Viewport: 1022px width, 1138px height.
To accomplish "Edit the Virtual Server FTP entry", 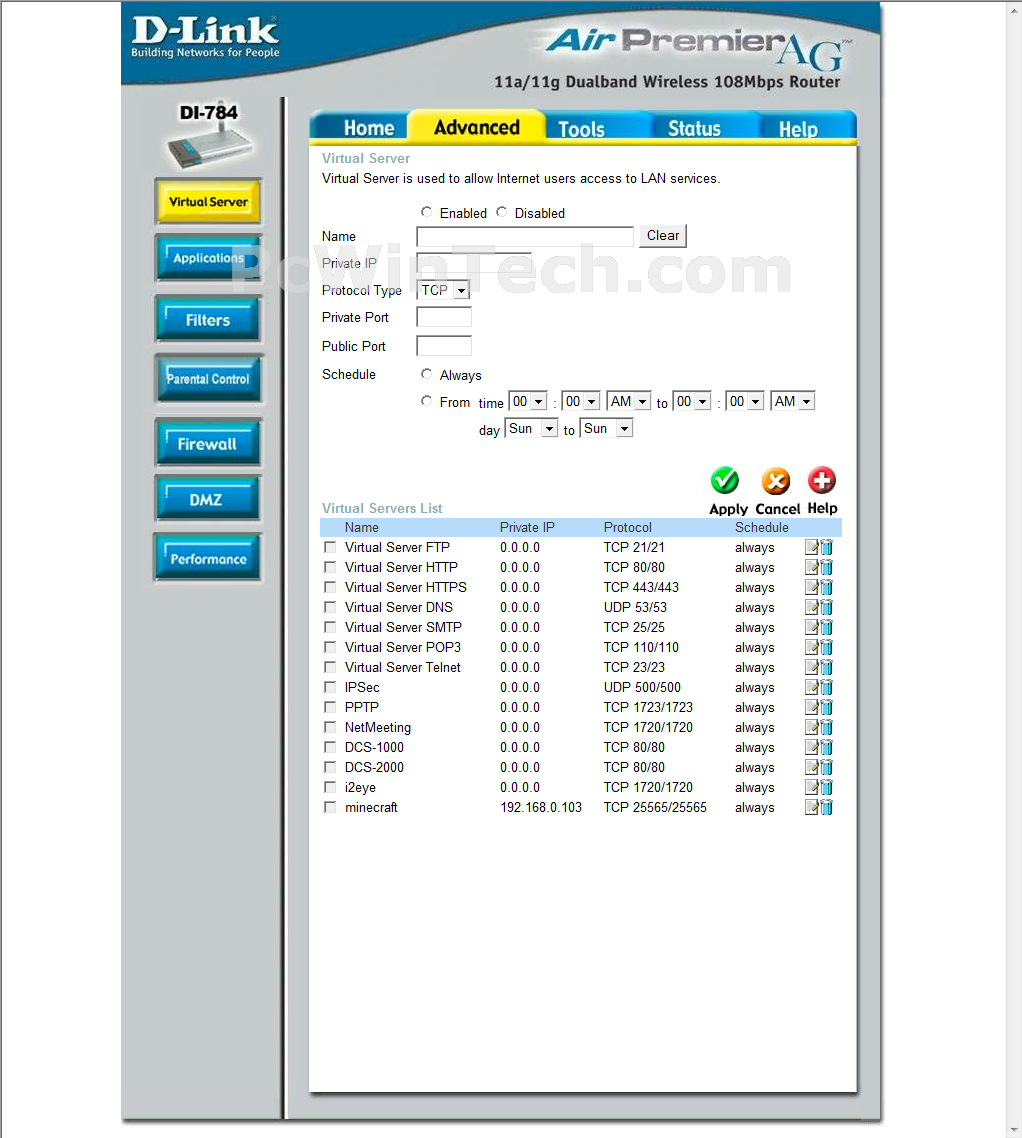I will 812,547.
